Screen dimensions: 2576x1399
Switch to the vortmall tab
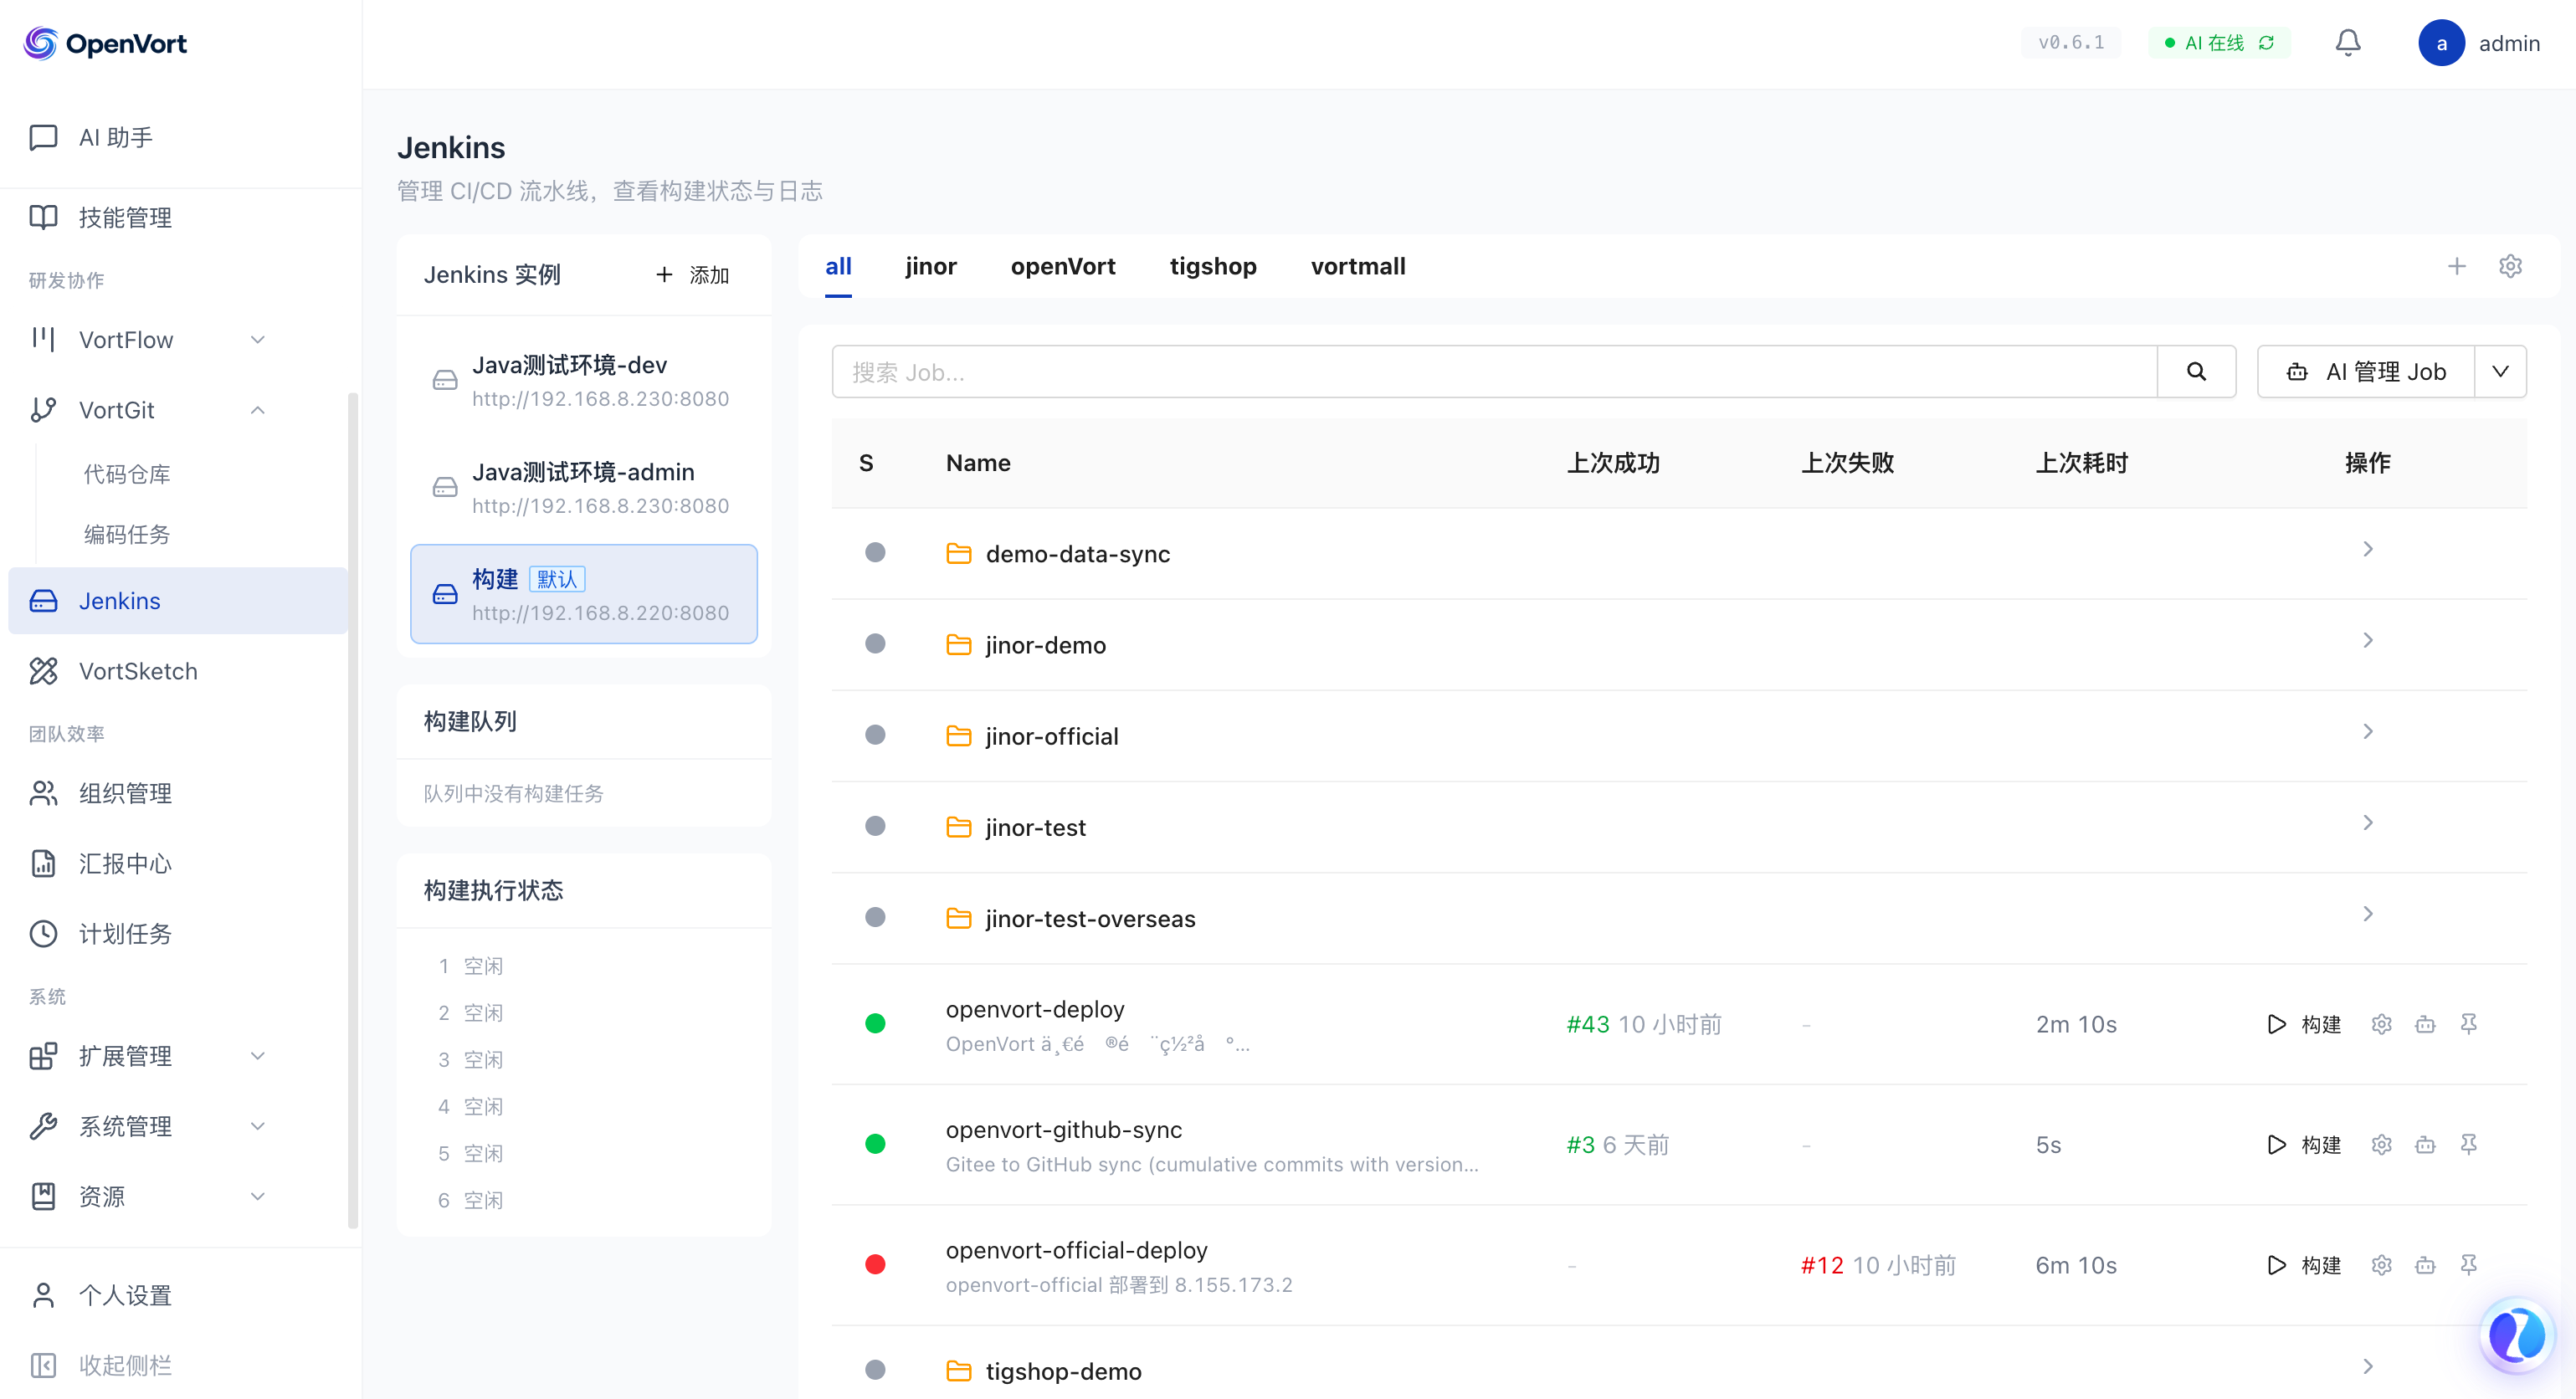coord(1358,266)
